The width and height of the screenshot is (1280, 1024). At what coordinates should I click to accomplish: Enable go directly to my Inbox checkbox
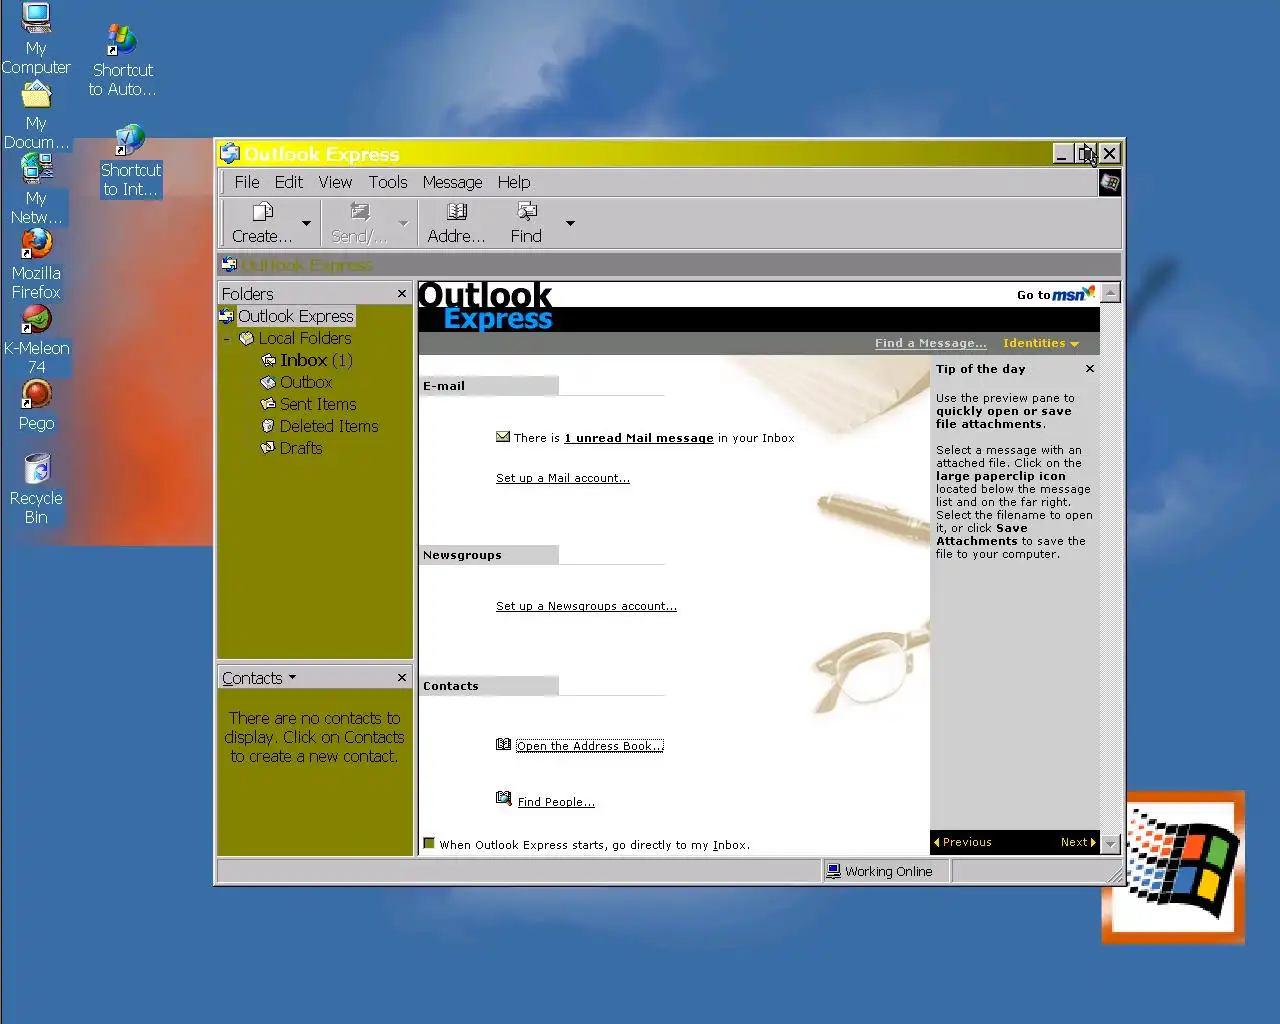tap(429, 844)
